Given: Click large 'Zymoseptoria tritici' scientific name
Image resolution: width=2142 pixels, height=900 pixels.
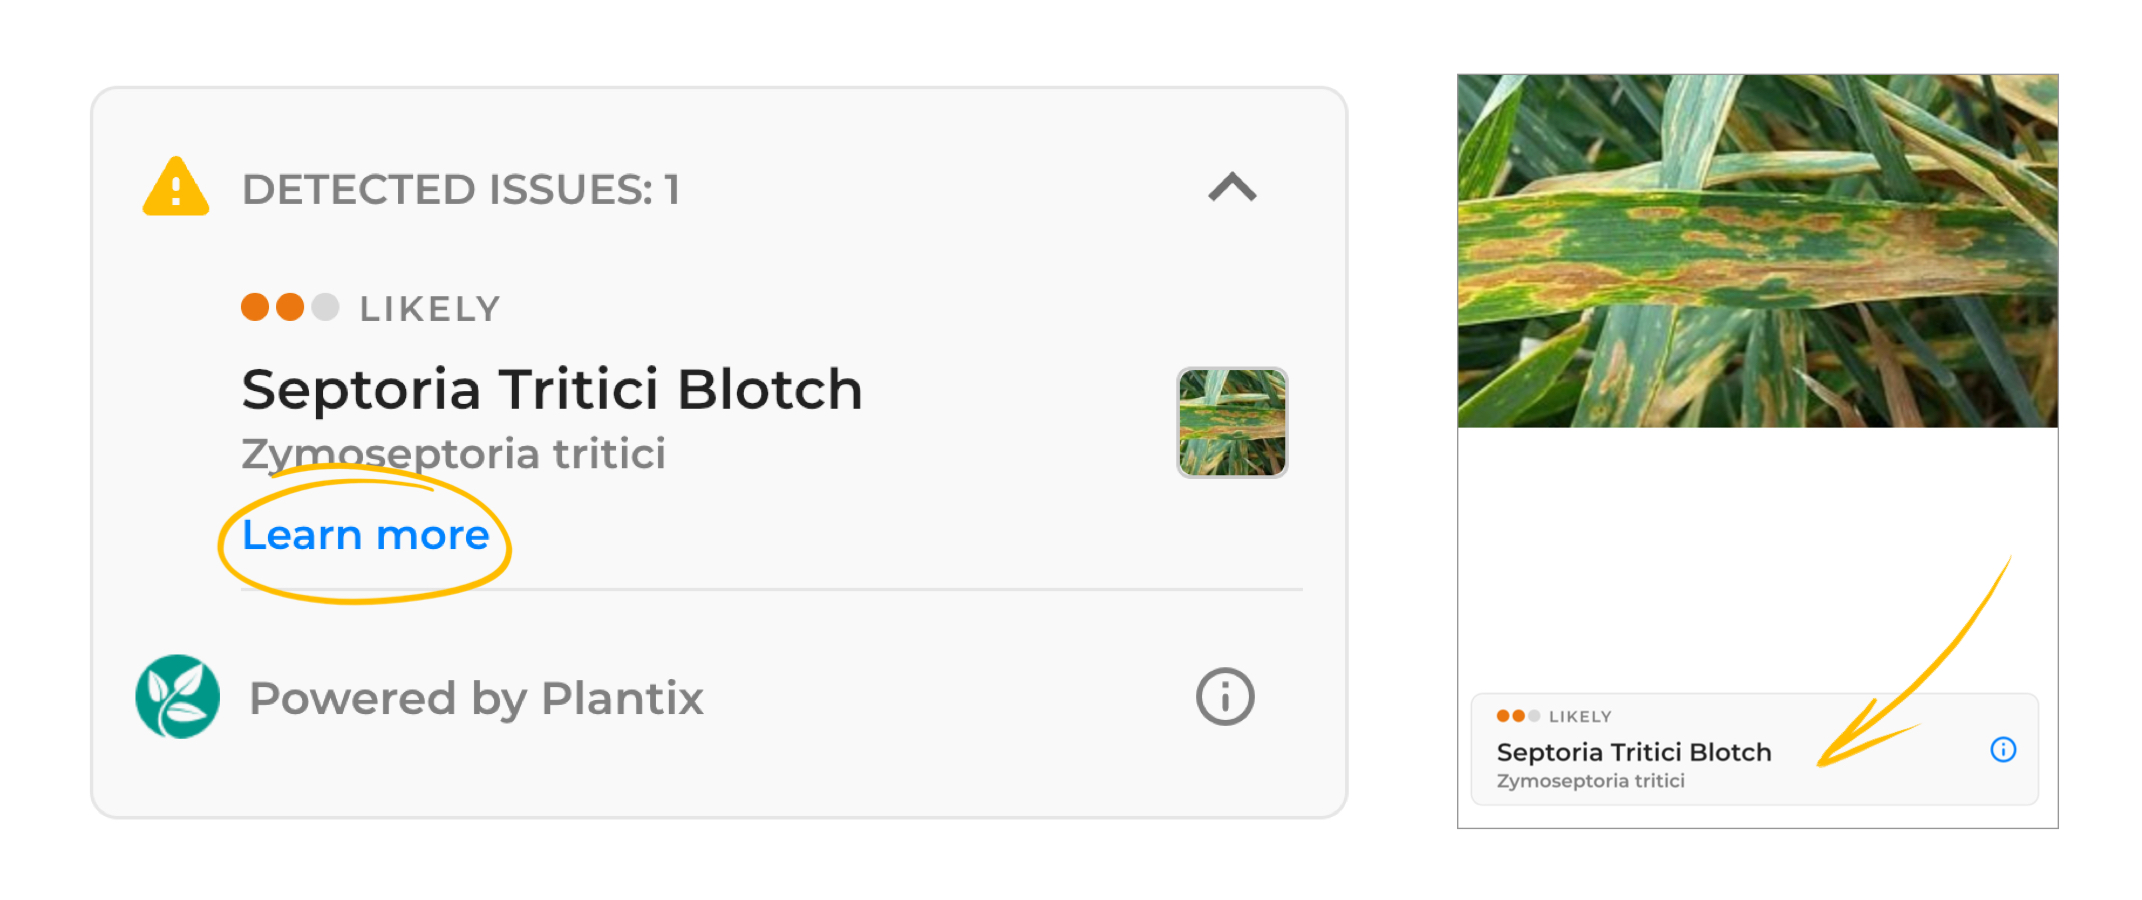Looking at the screenshot, I should (454, 454).
